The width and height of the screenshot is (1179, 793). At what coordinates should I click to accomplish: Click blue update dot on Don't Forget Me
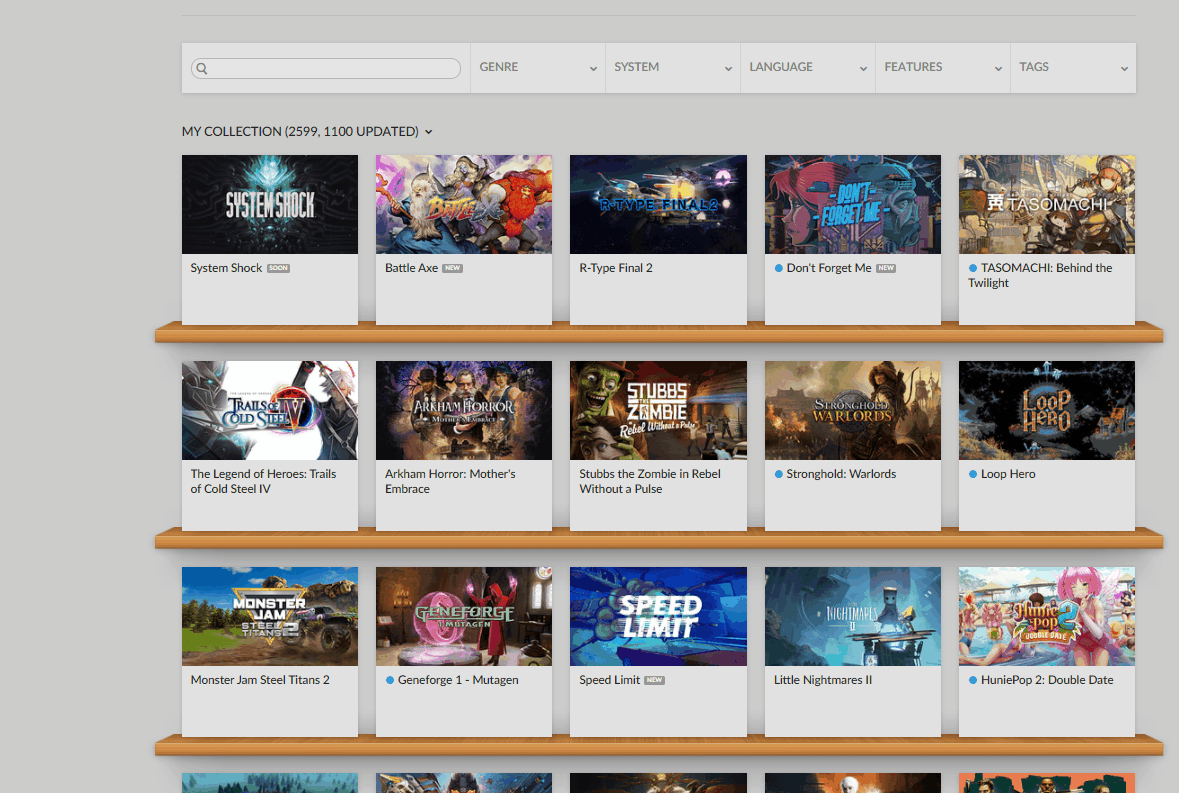779,268
